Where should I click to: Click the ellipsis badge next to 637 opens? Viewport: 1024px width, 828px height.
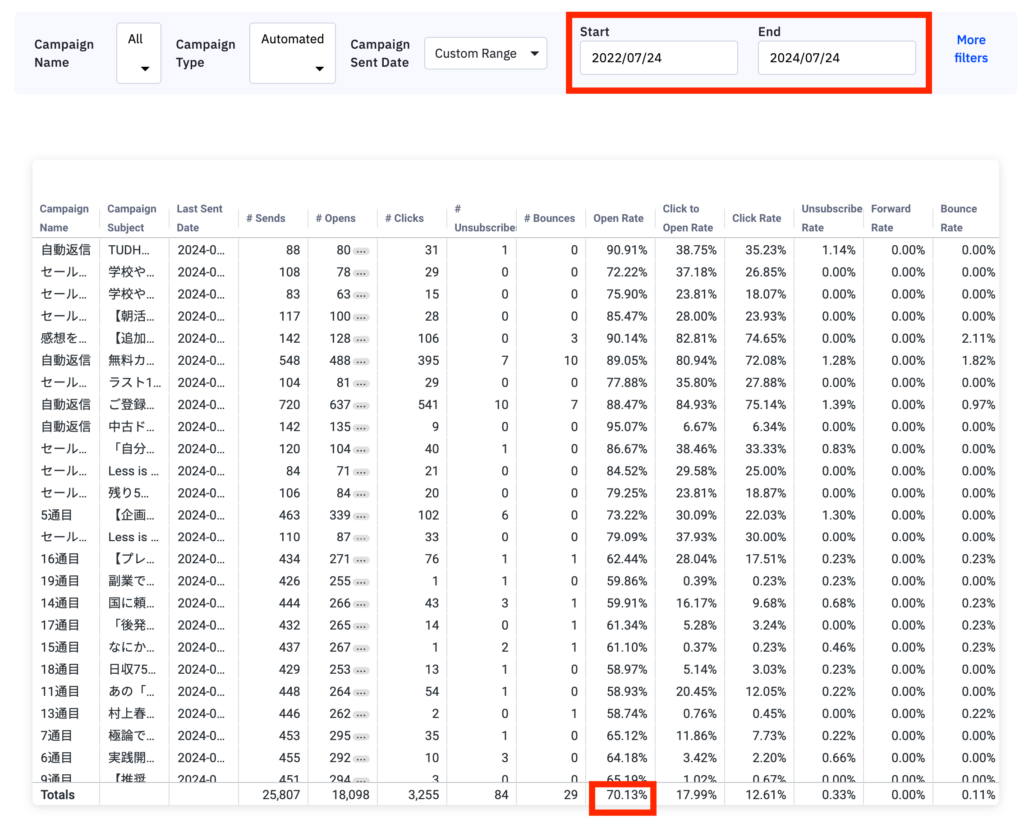(361, 405)
